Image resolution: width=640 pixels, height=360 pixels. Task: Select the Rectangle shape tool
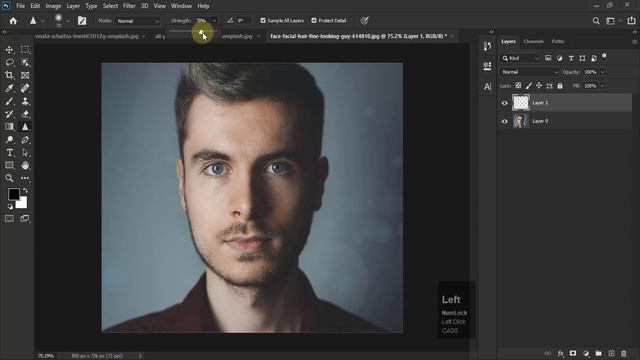9,165
